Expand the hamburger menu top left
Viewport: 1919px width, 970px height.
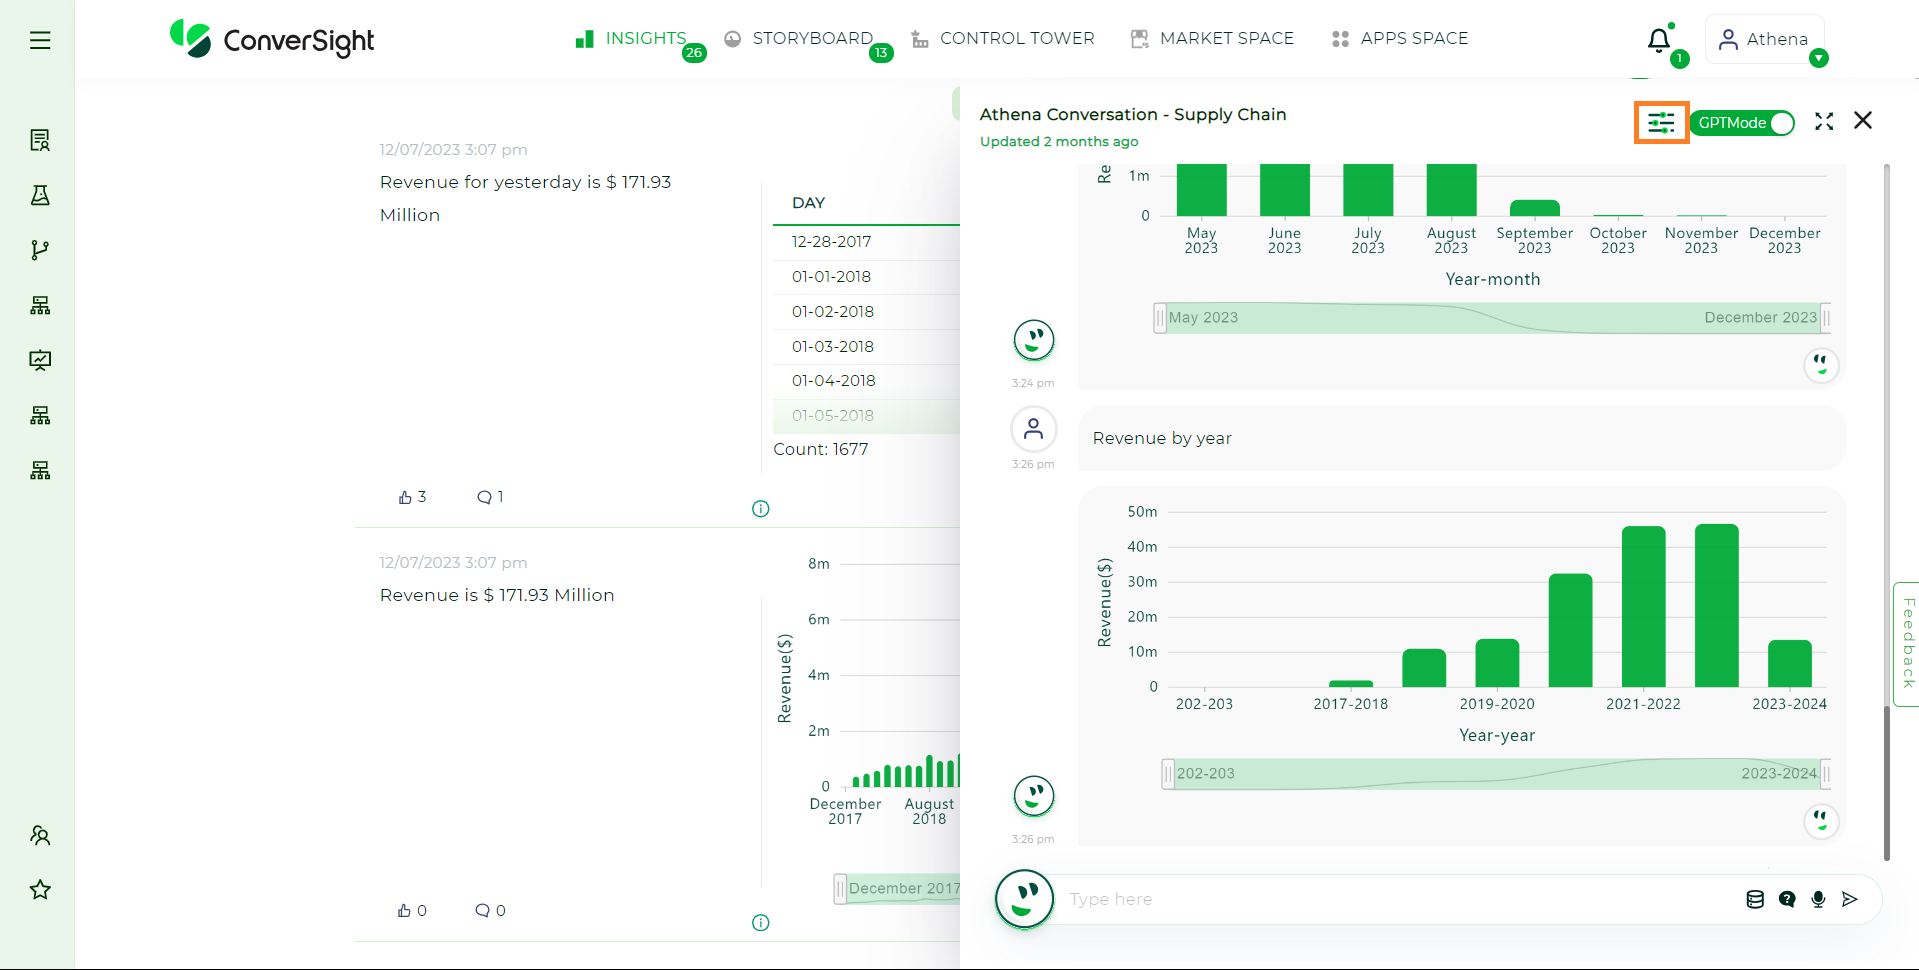(40, 40)
